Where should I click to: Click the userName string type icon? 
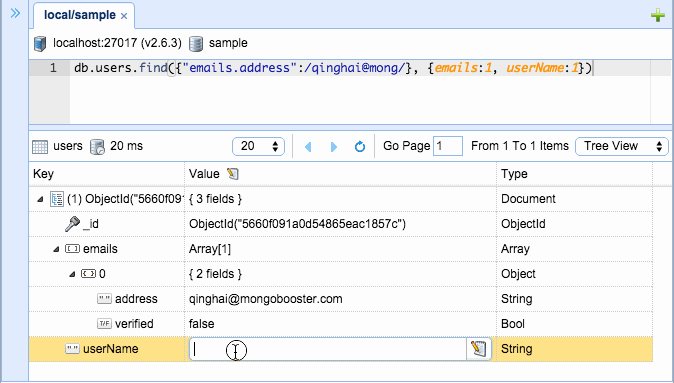tap(72, 349)
